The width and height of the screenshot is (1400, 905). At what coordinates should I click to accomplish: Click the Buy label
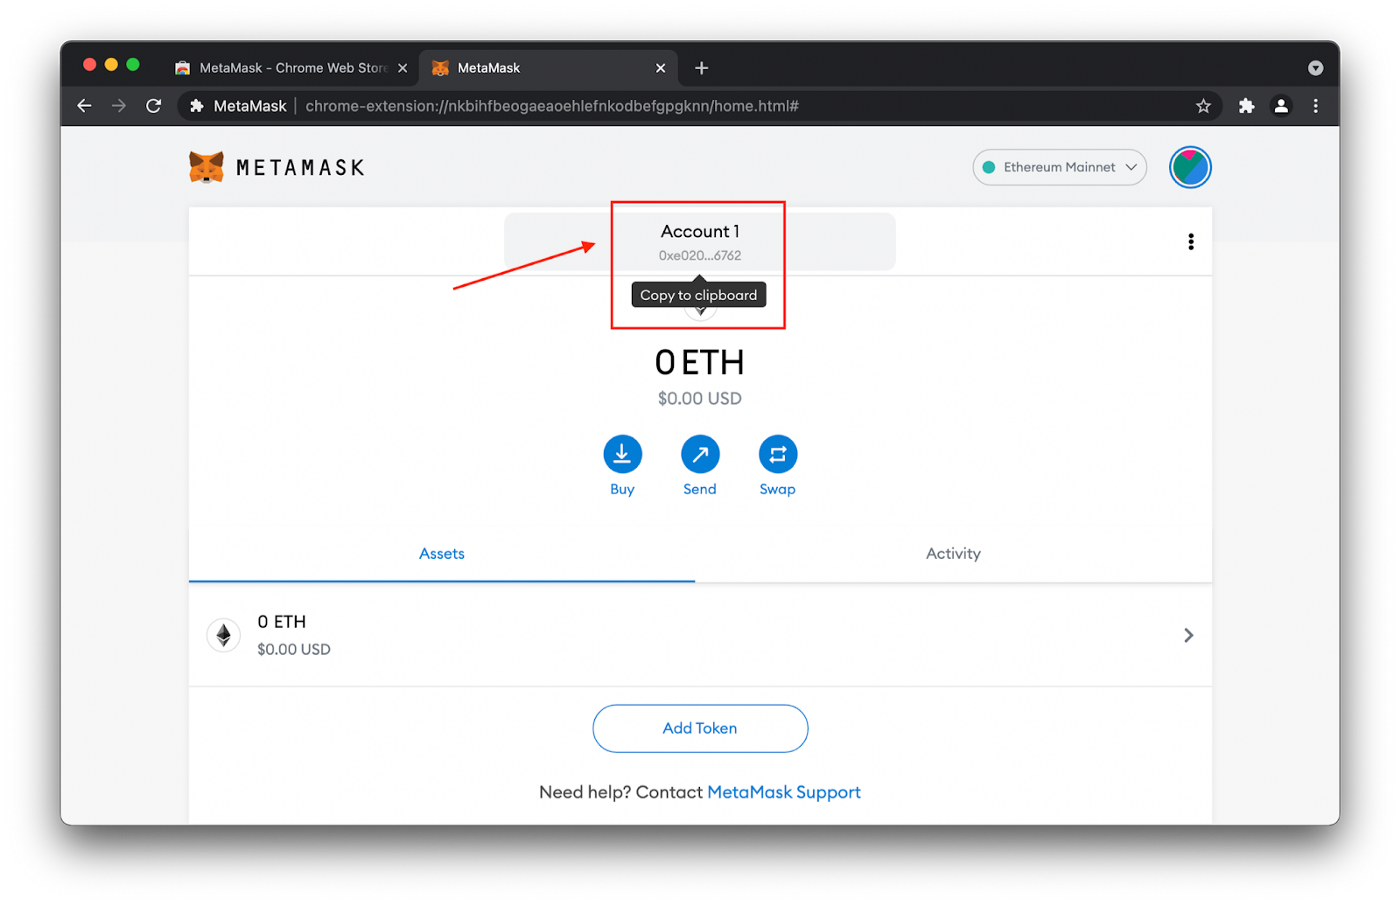[622, 489]
